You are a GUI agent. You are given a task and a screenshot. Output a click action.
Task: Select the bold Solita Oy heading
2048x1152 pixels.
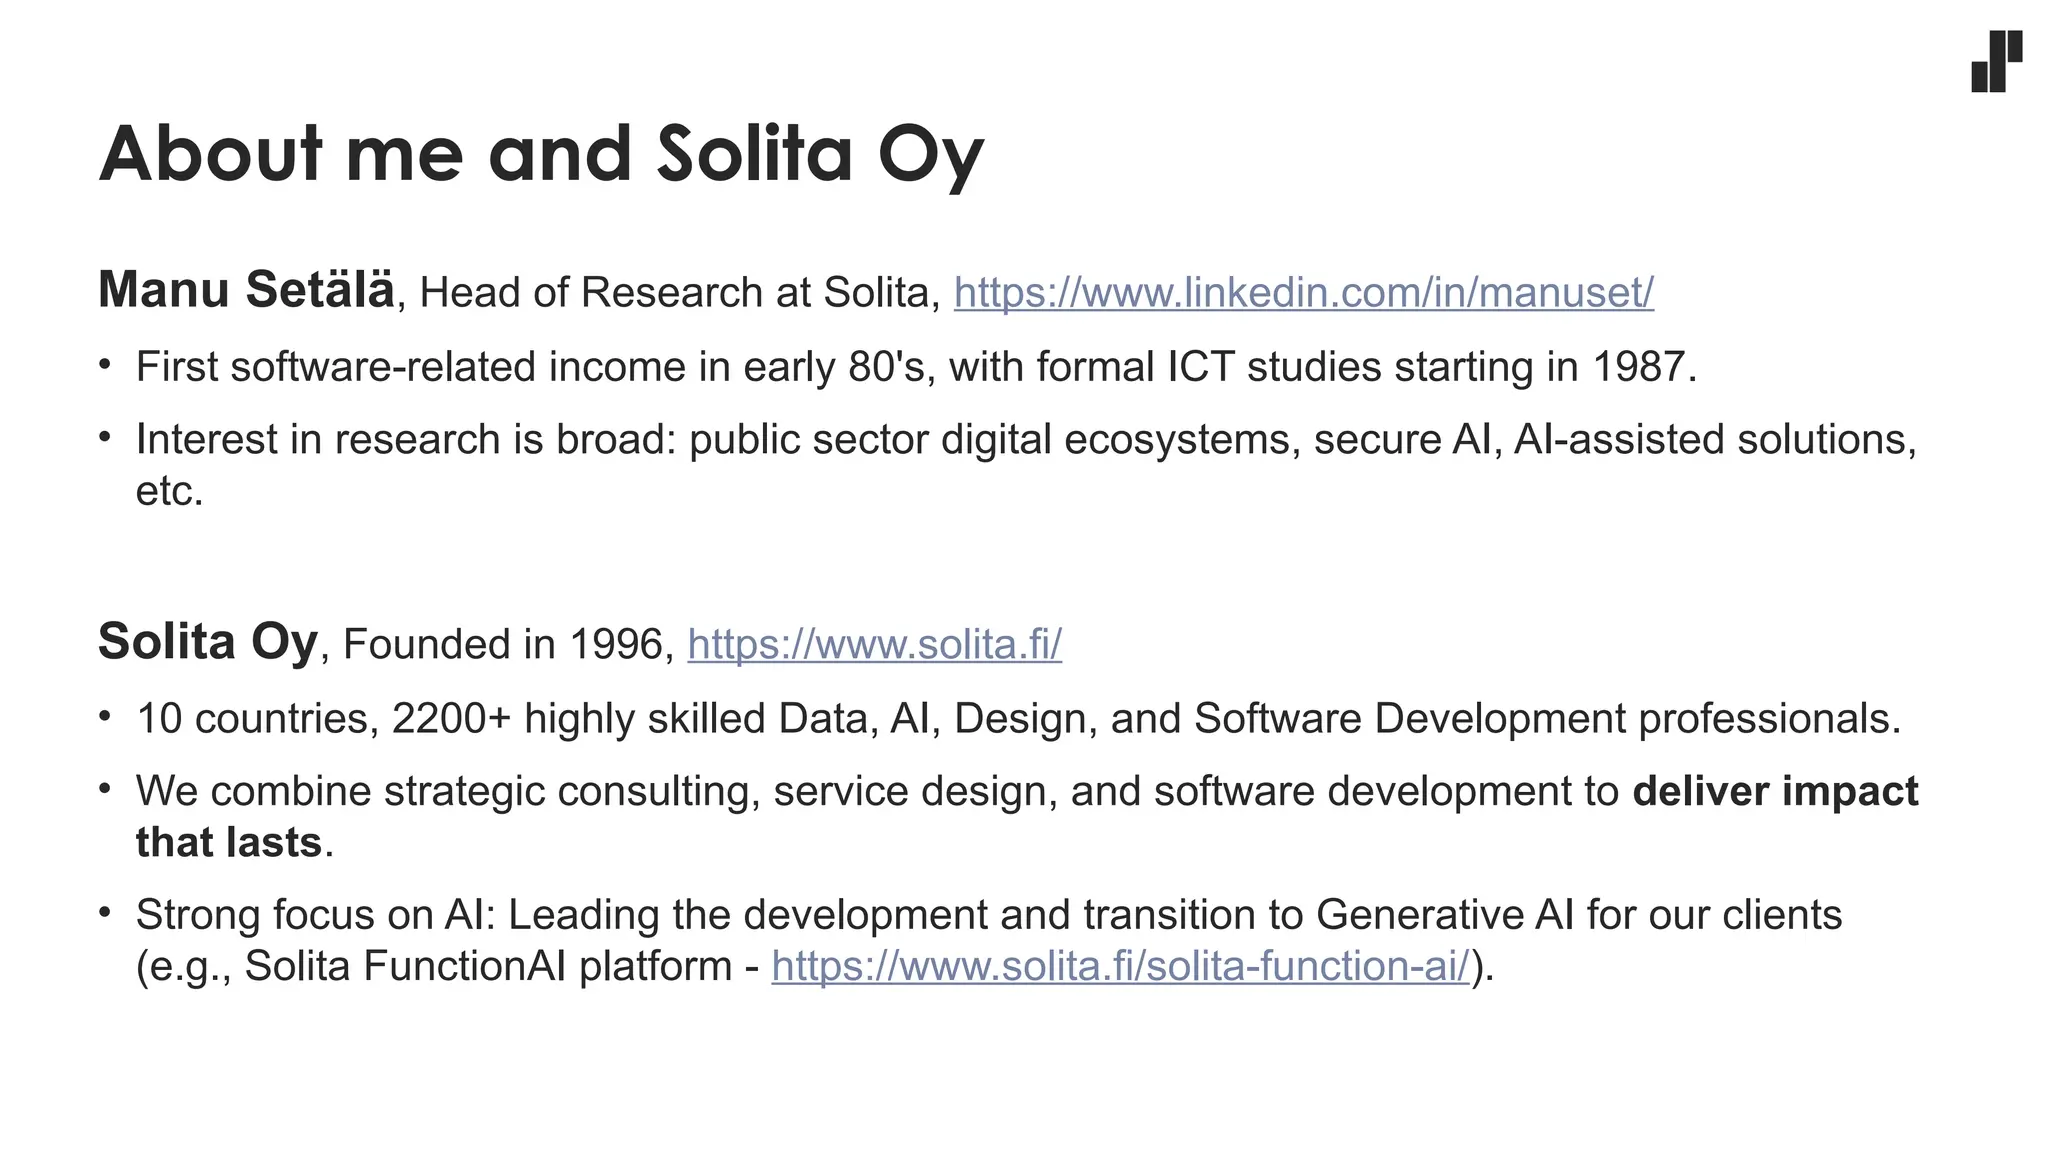coord(208,641)
